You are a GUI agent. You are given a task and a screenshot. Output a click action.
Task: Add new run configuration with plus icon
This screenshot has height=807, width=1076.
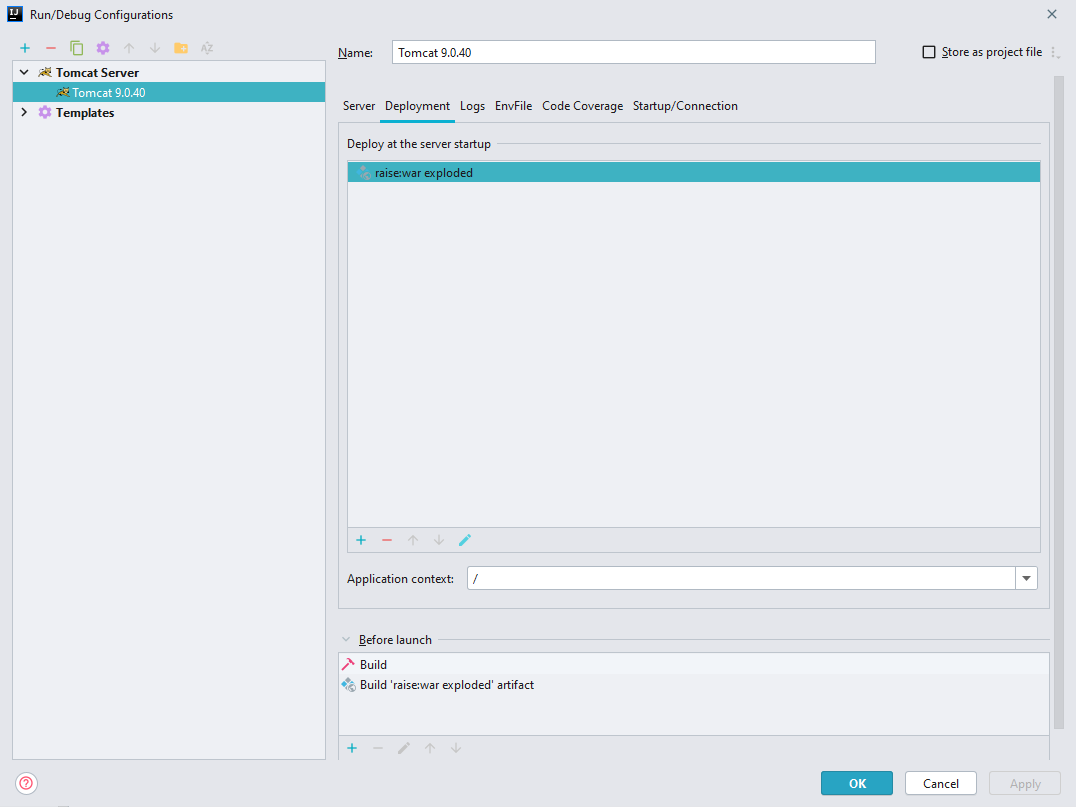click(x=25, y=48)
